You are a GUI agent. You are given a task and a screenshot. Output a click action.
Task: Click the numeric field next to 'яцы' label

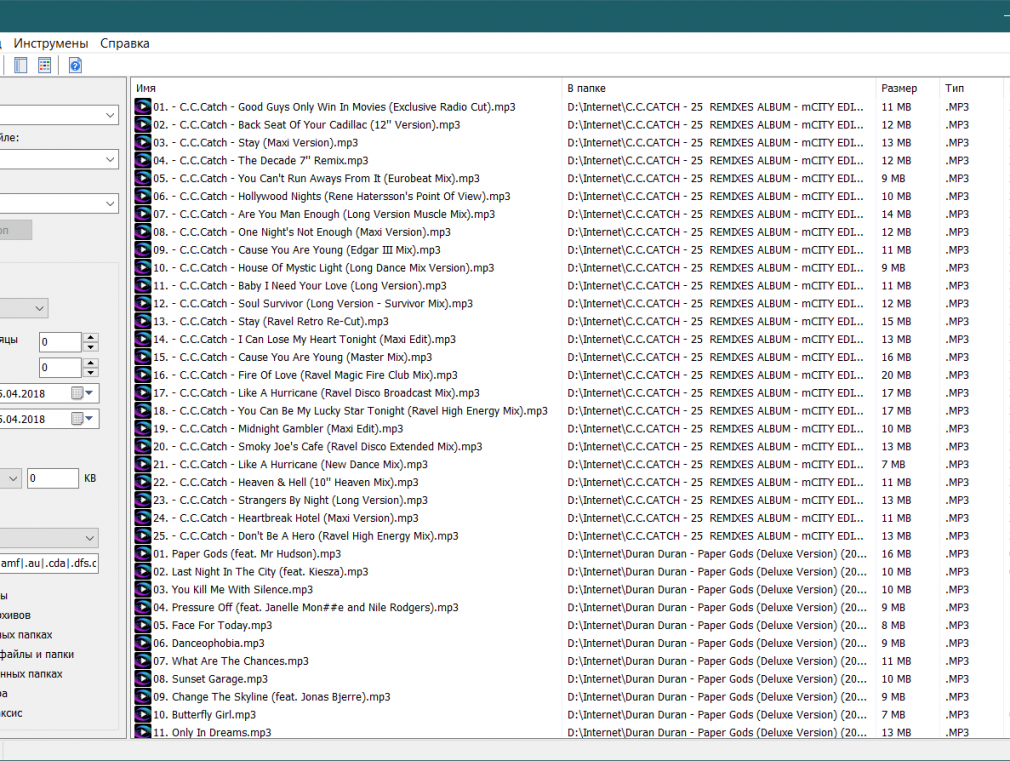60,342
